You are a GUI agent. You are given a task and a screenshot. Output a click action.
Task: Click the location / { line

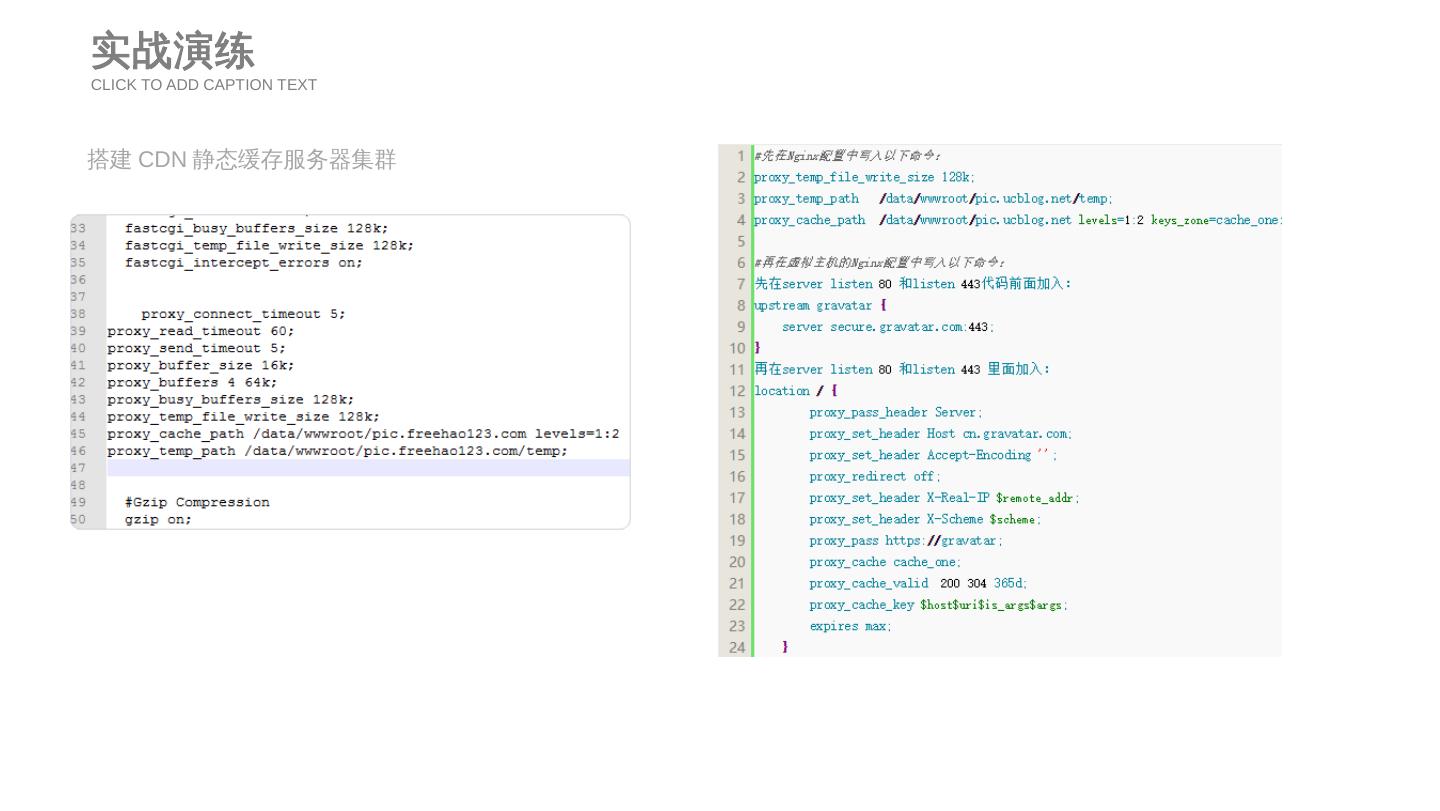(x=796, y=391)
